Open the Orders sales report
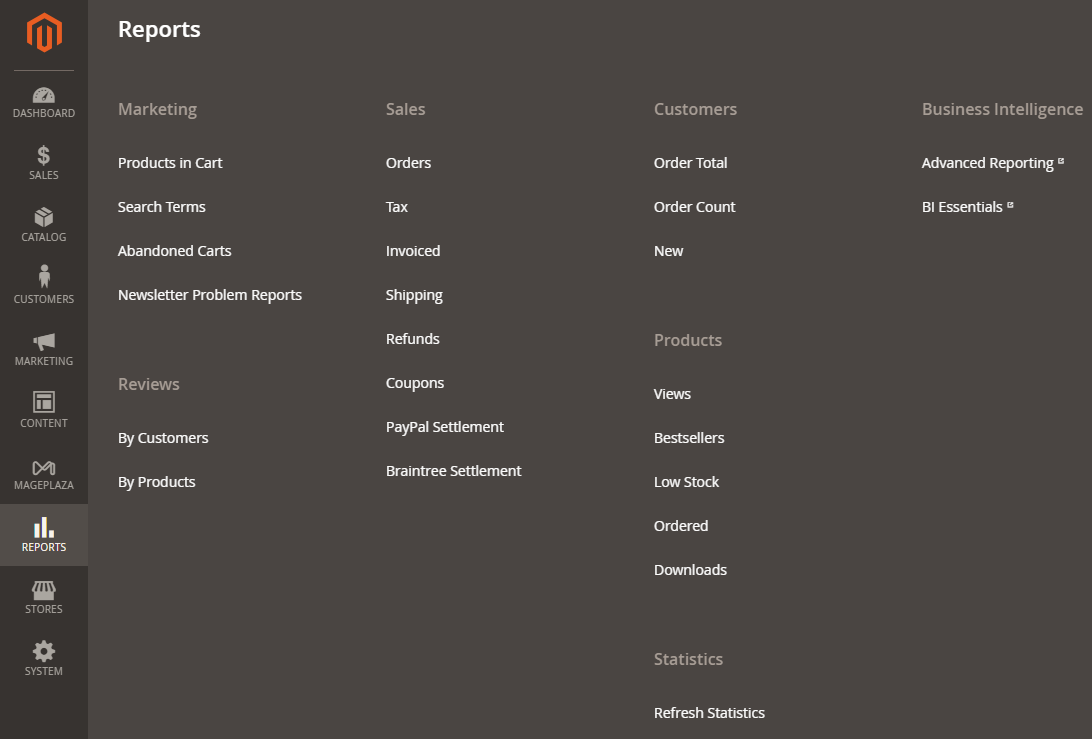The image size is (1092, 739). 408,163
